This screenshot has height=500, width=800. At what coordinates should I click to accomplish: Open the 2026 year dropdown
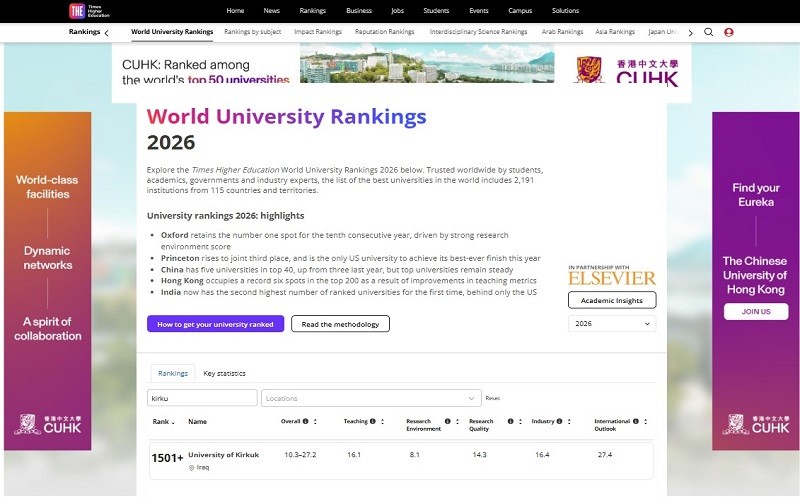click(612, 324)
